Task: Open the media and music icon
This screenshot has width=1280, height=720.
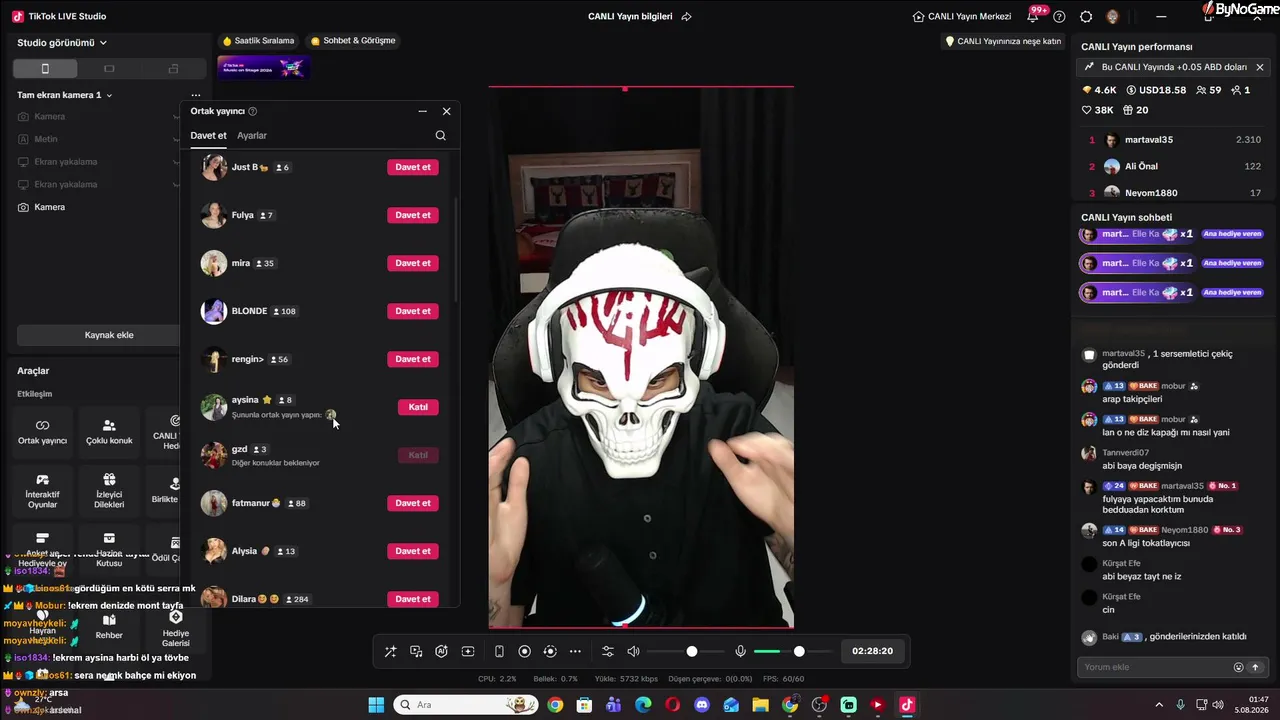Action: point(416,651)
